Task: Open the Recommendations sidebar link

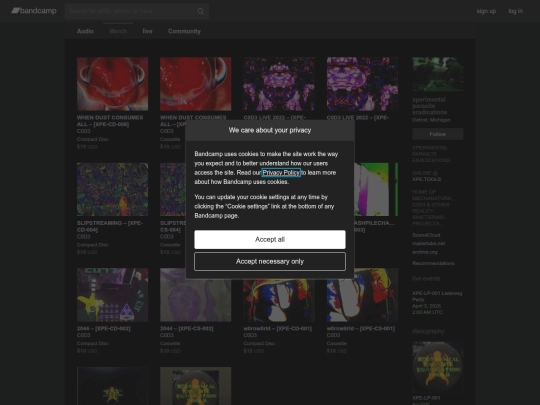Action: 433,263
